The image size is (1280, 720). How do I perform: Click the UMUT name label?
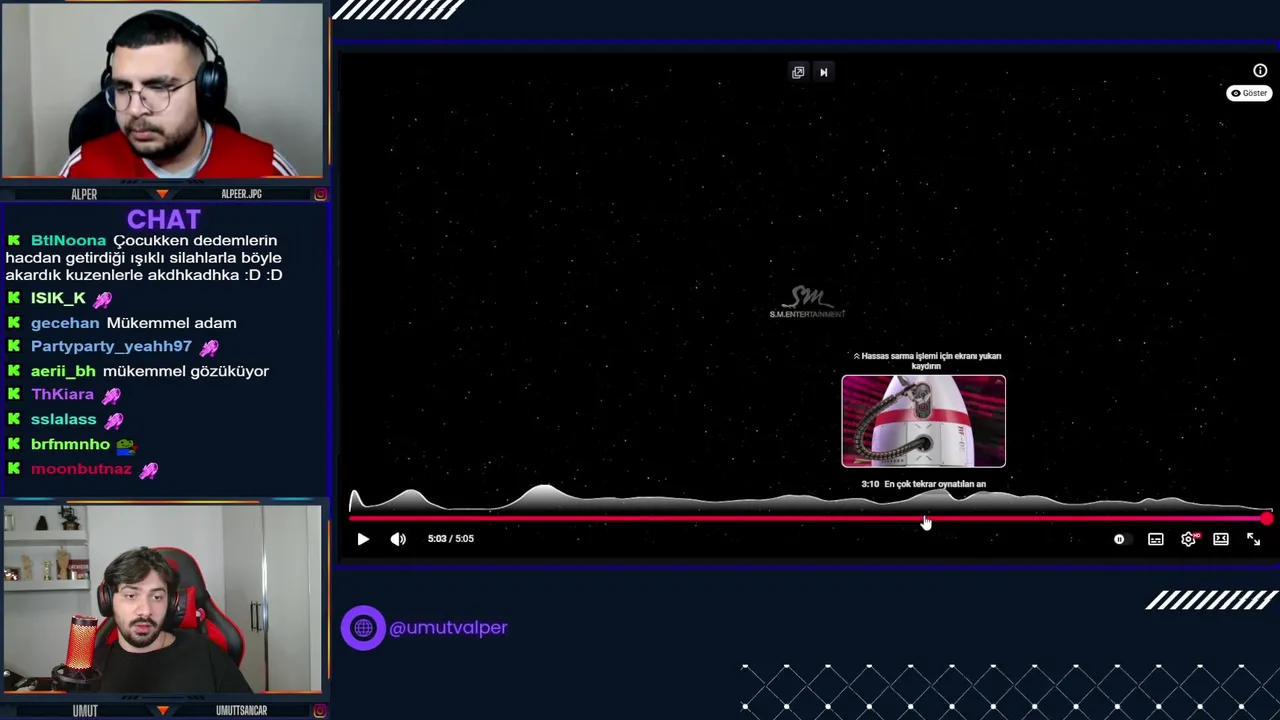coord(85,710)
